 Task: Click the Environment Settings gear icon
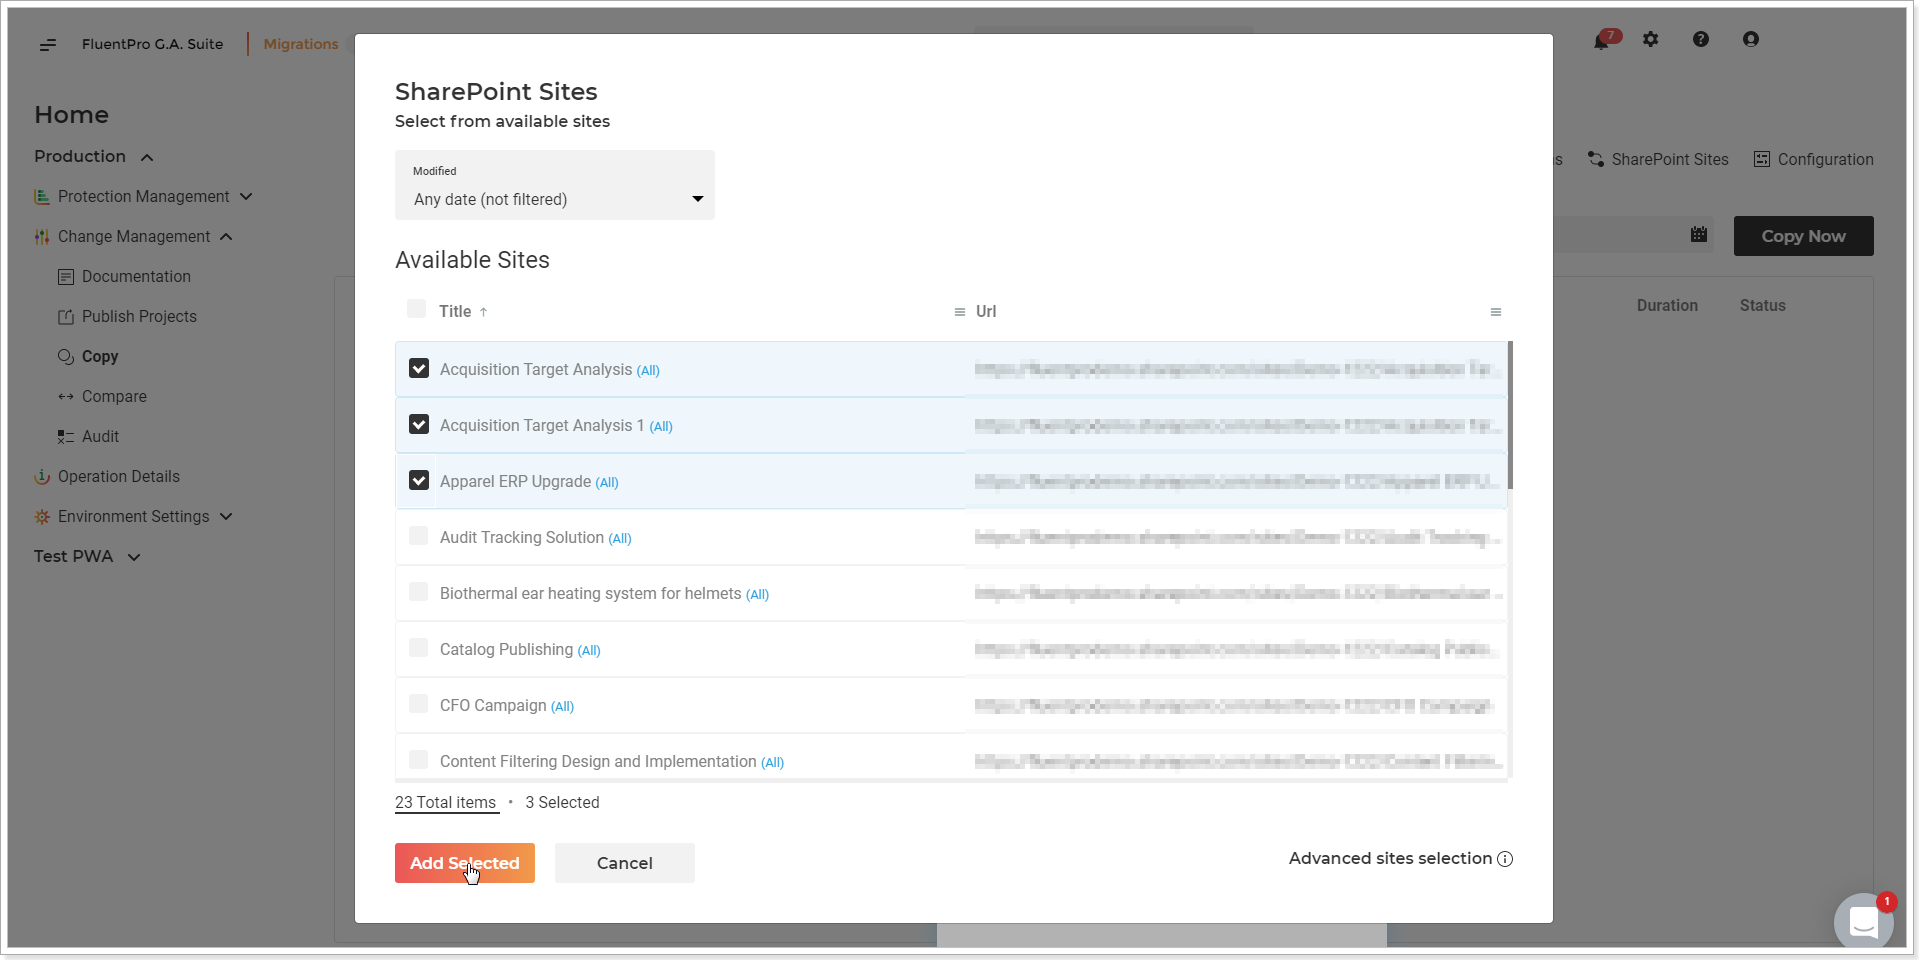coord(42,516)
